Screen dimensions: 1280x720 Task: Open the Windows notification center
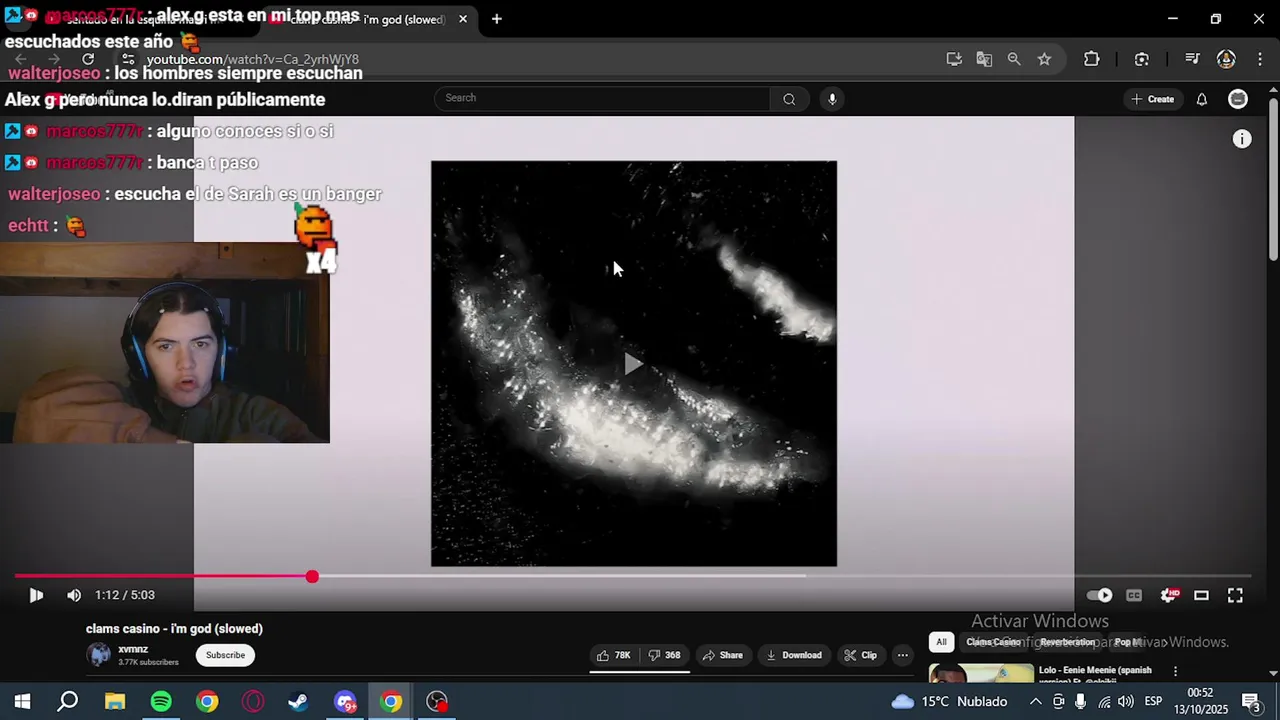1250,702
